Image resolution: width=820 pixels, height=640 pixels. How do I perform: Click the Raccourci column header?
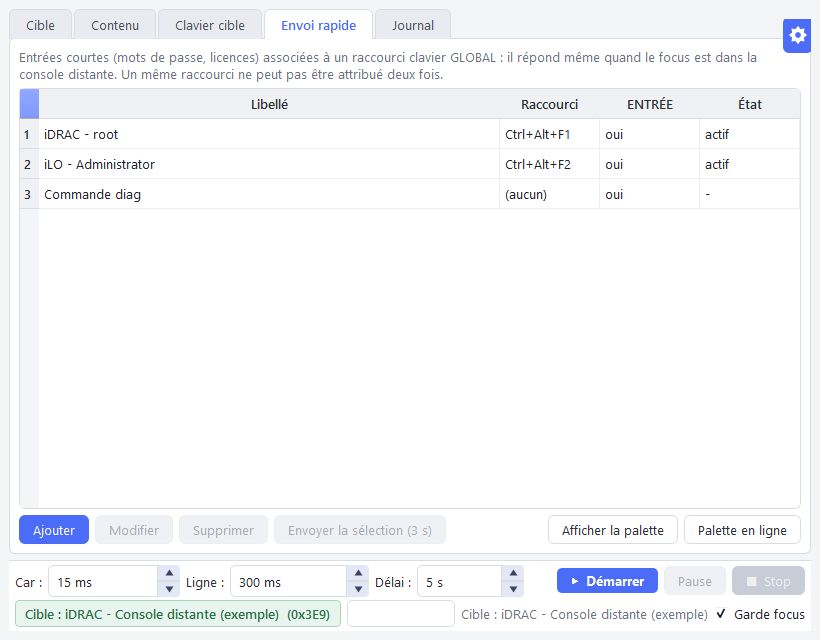550,104
